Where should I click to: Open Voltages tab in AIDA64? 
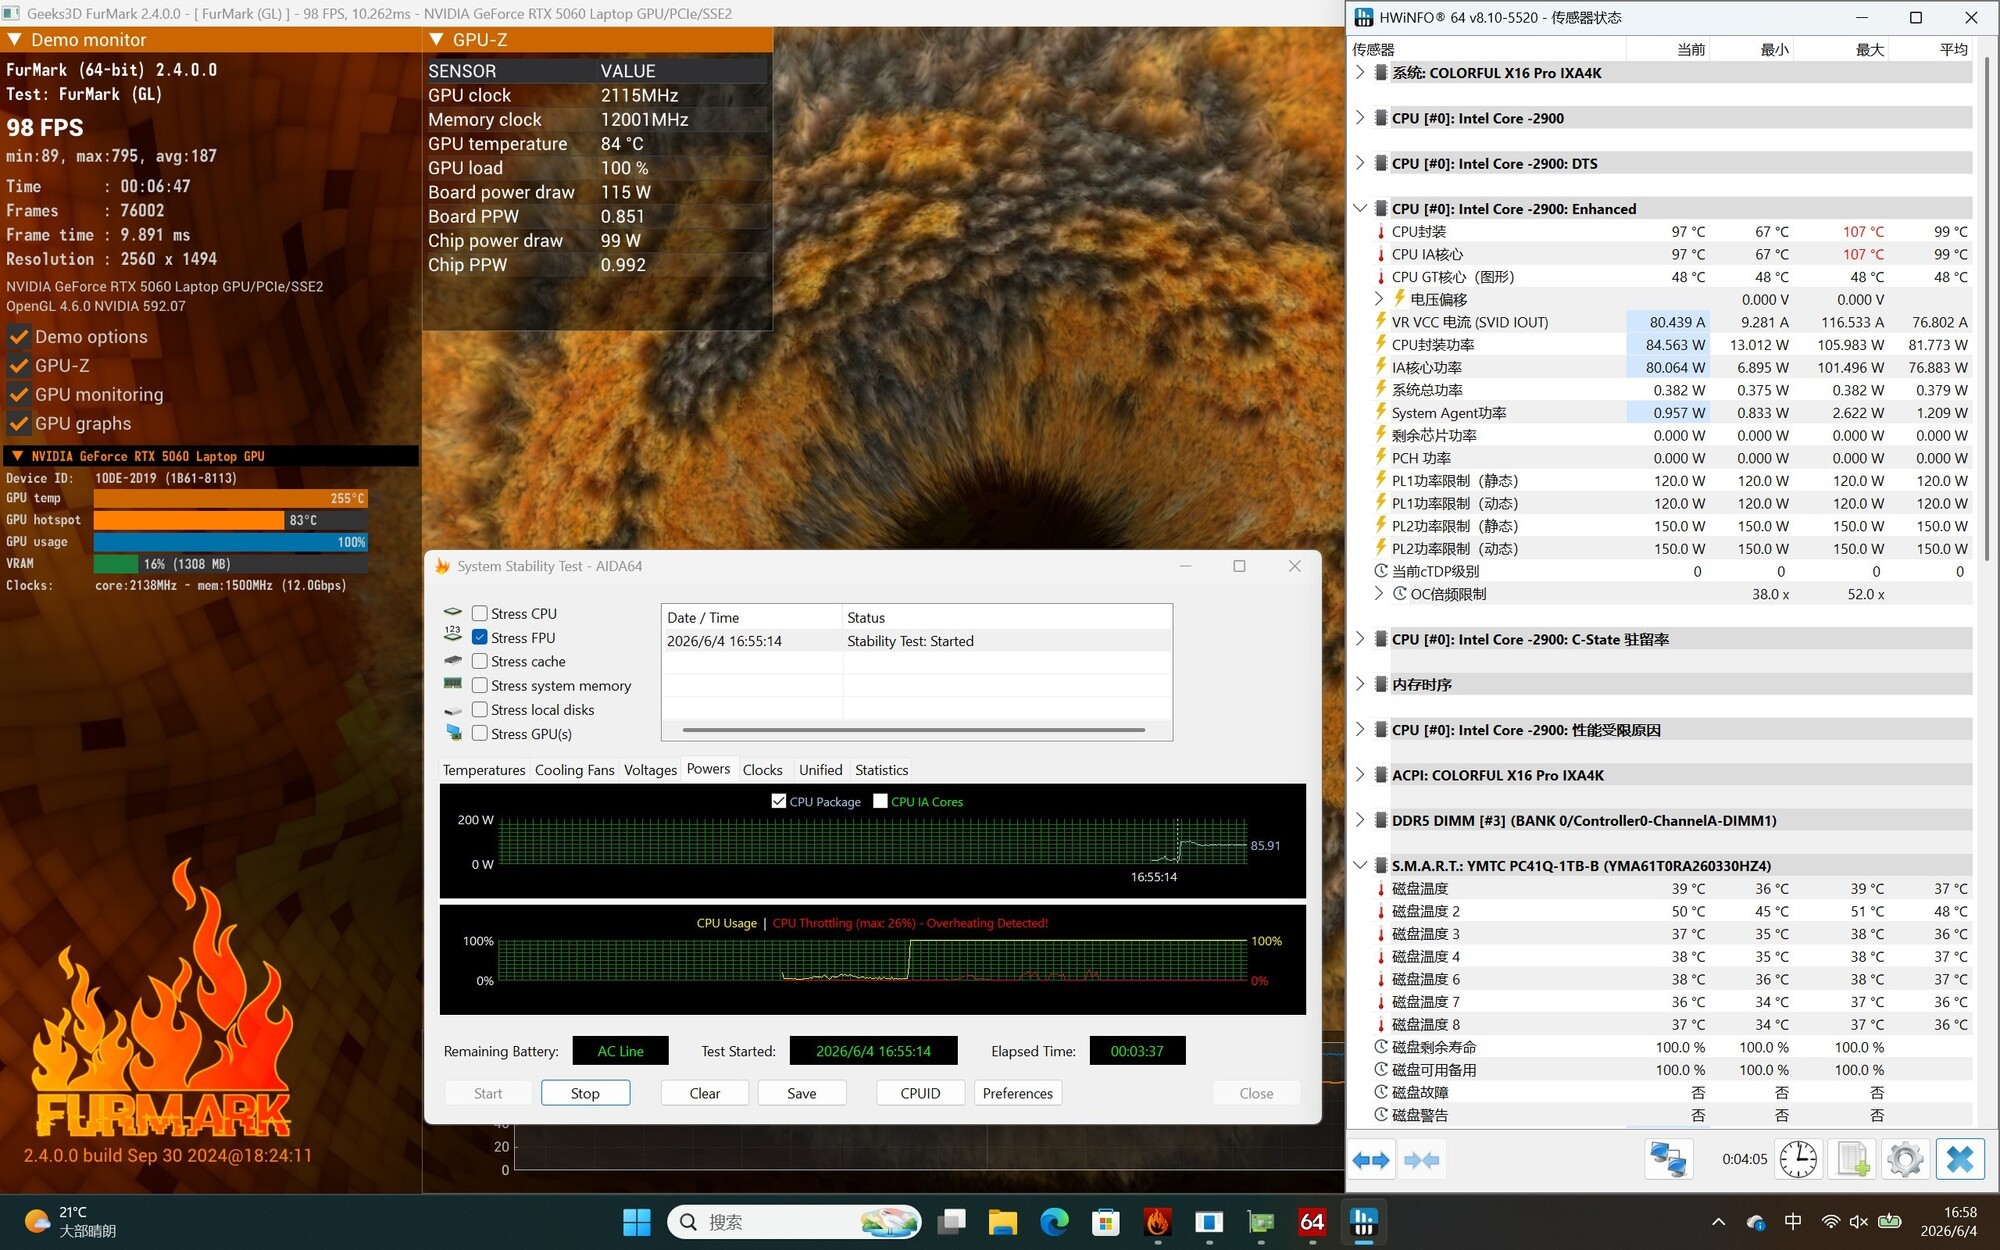pos(650,770)
